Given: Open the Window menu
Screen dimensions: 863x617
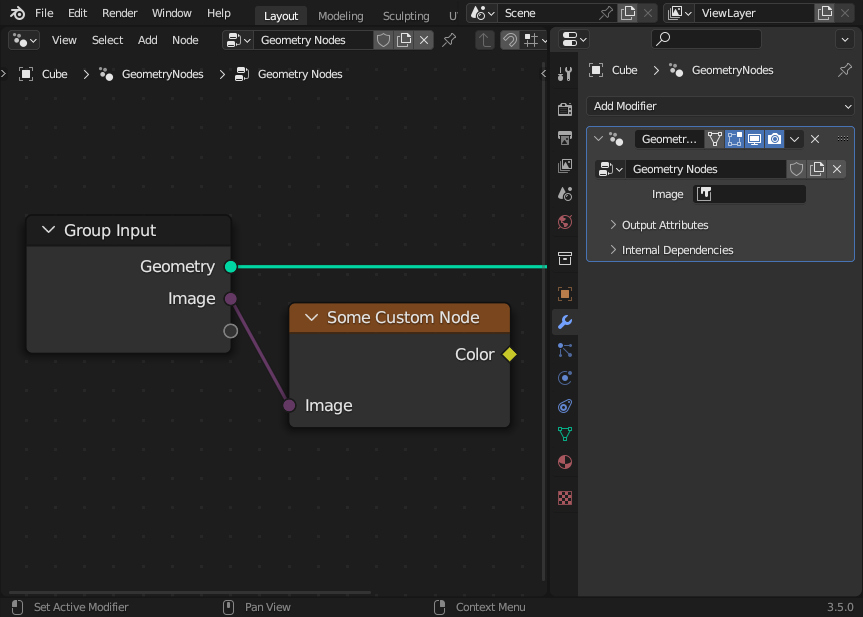Looking at the screenshot, I should [172, 13].
